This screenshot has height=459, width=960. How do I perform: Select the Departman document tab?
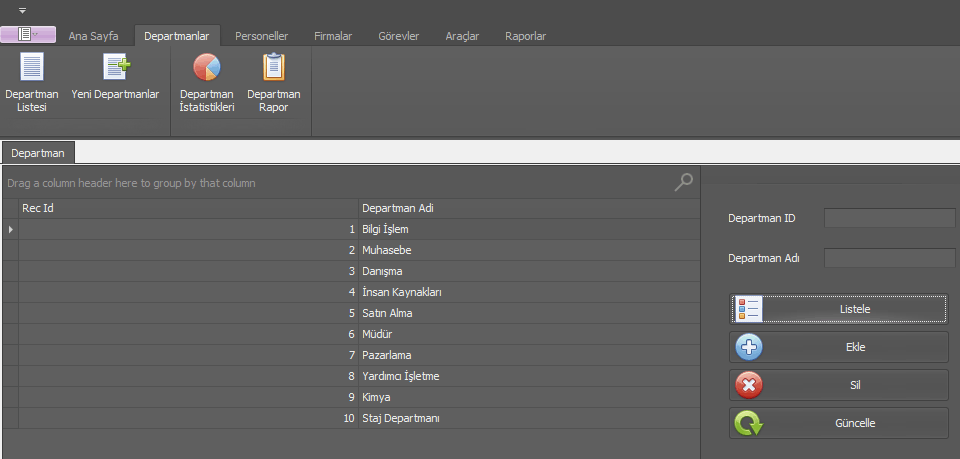pos(38,153)
